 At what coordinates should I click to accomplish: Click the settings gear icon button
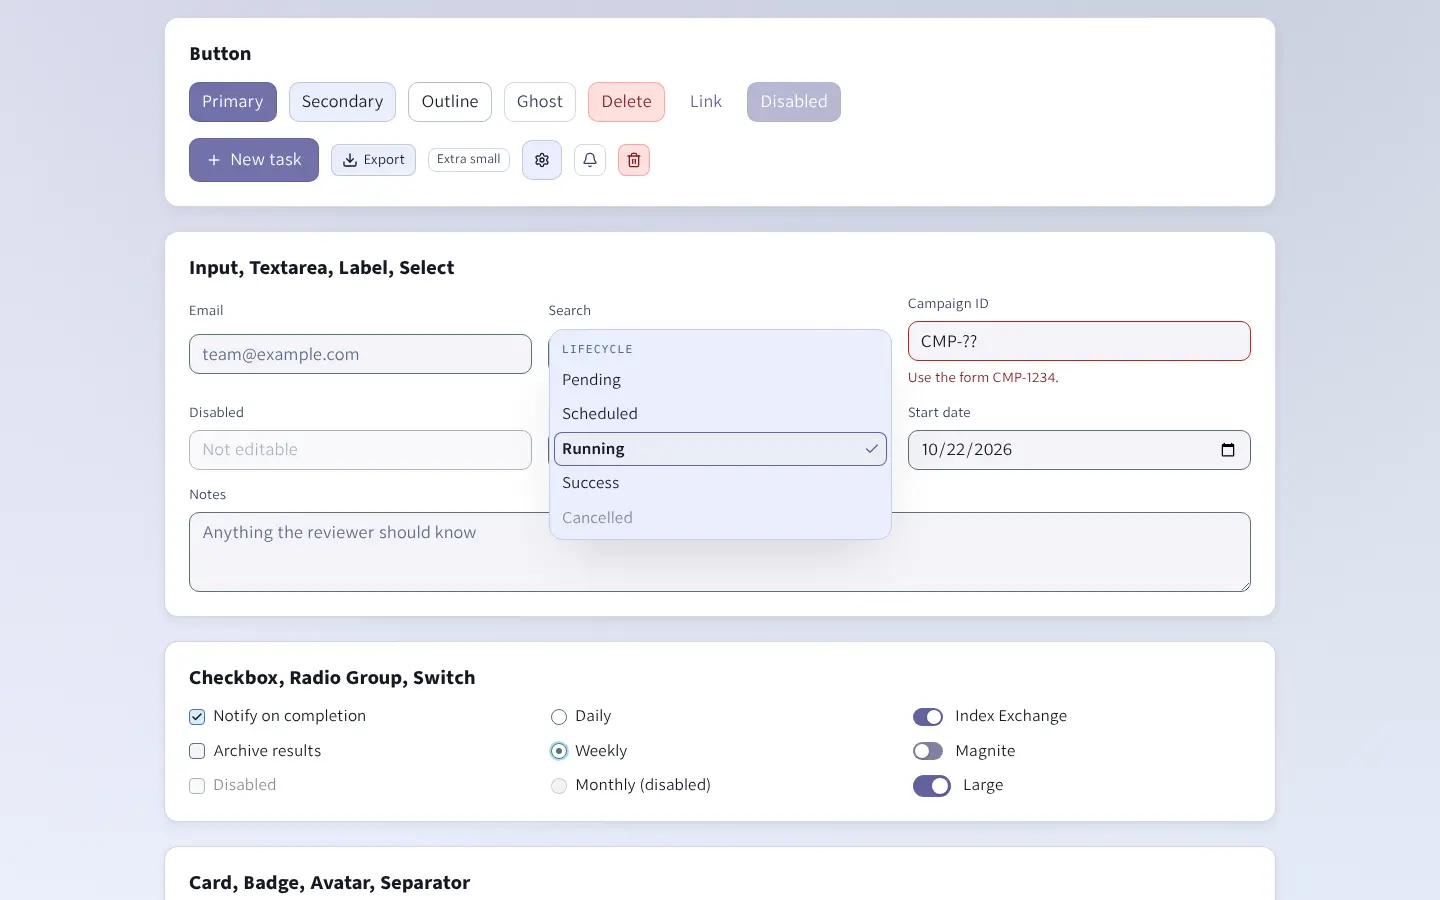click(x=542, y=160)
